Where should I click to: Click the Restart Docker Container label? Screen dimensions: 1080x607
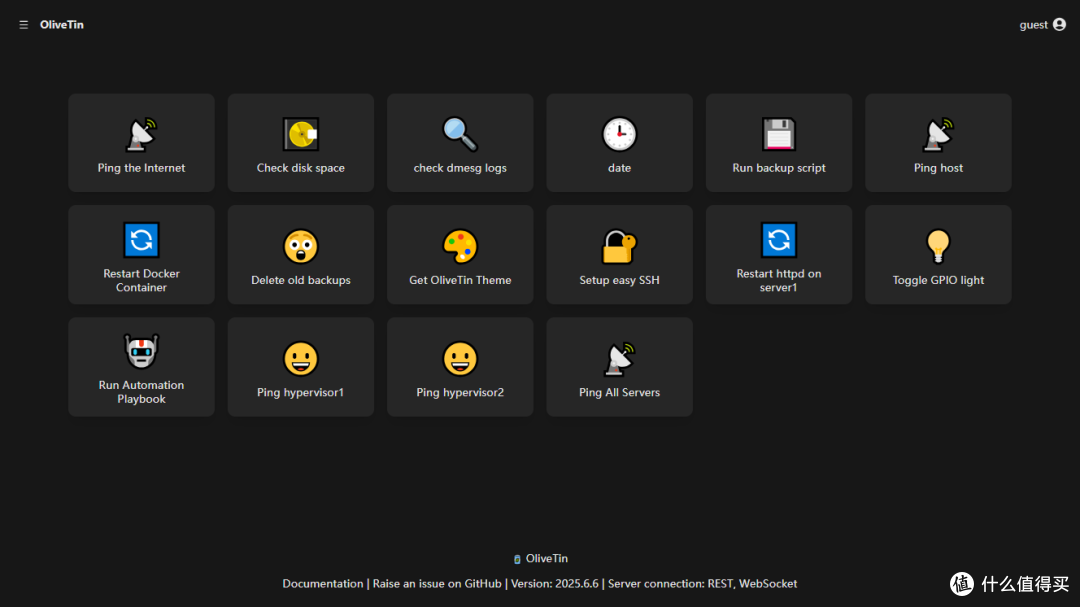(141, 280)
